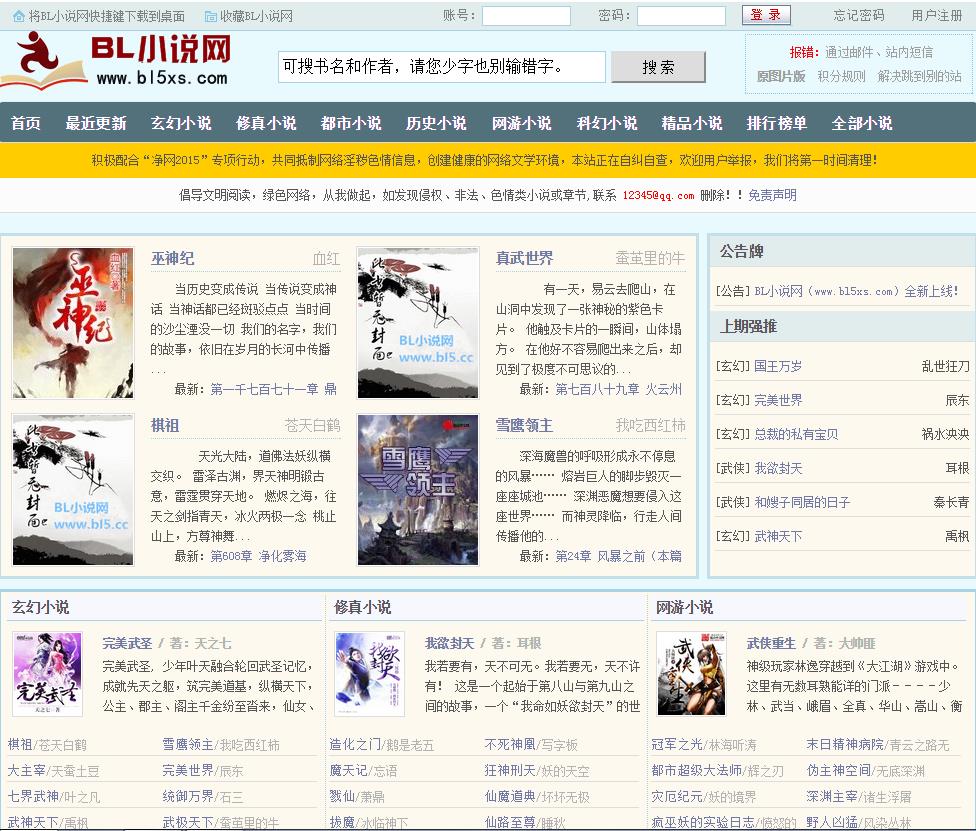Open 忘记密码 link
This screenshot has height=831, width=976.
[x=858, y=16]
